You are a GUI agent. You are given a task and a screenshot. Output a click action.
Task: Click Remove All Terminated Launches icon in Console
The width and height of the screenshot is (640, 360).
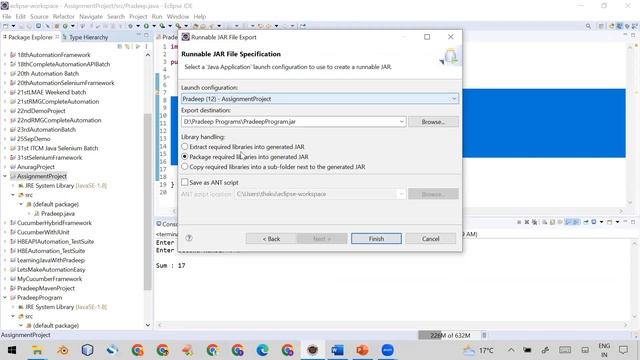coord(534,222)
